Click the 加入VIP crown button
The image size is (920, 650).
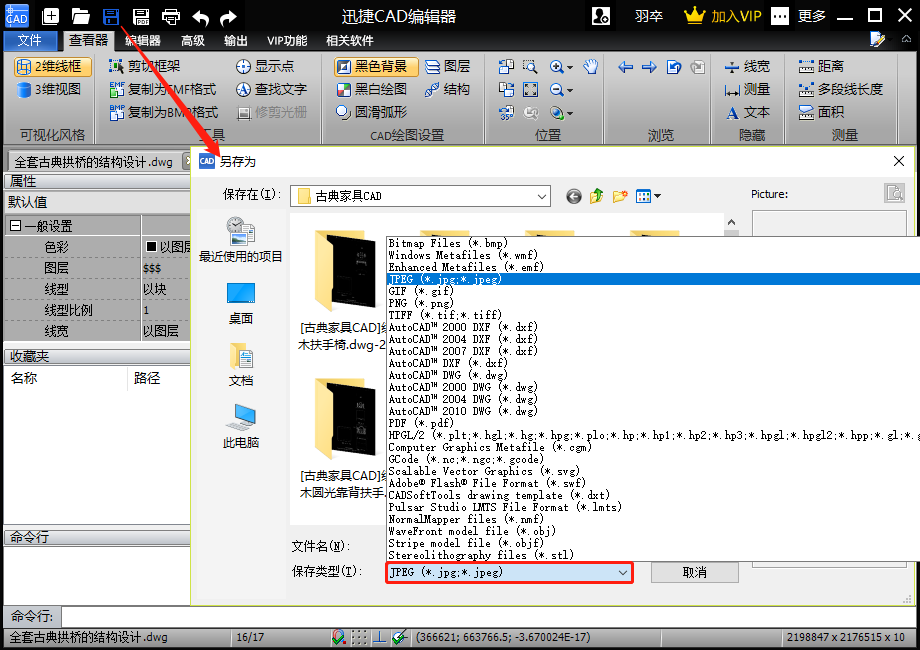(x=722, y=16)
